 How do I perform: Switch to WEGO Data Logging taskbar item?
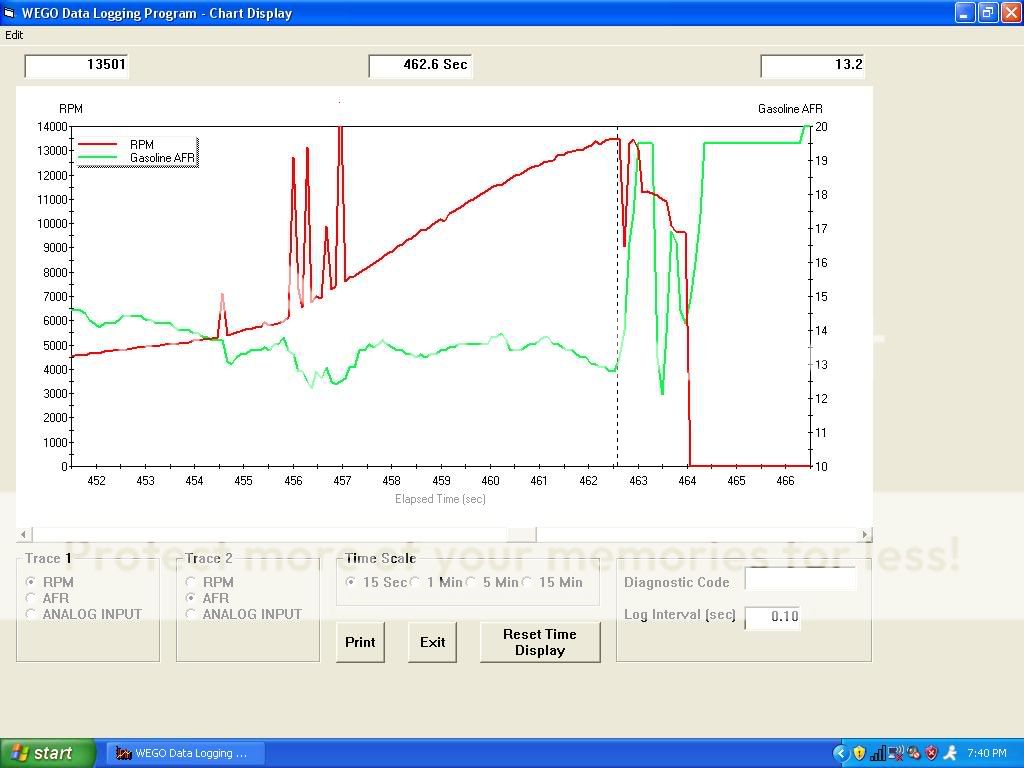coord(185,753)
